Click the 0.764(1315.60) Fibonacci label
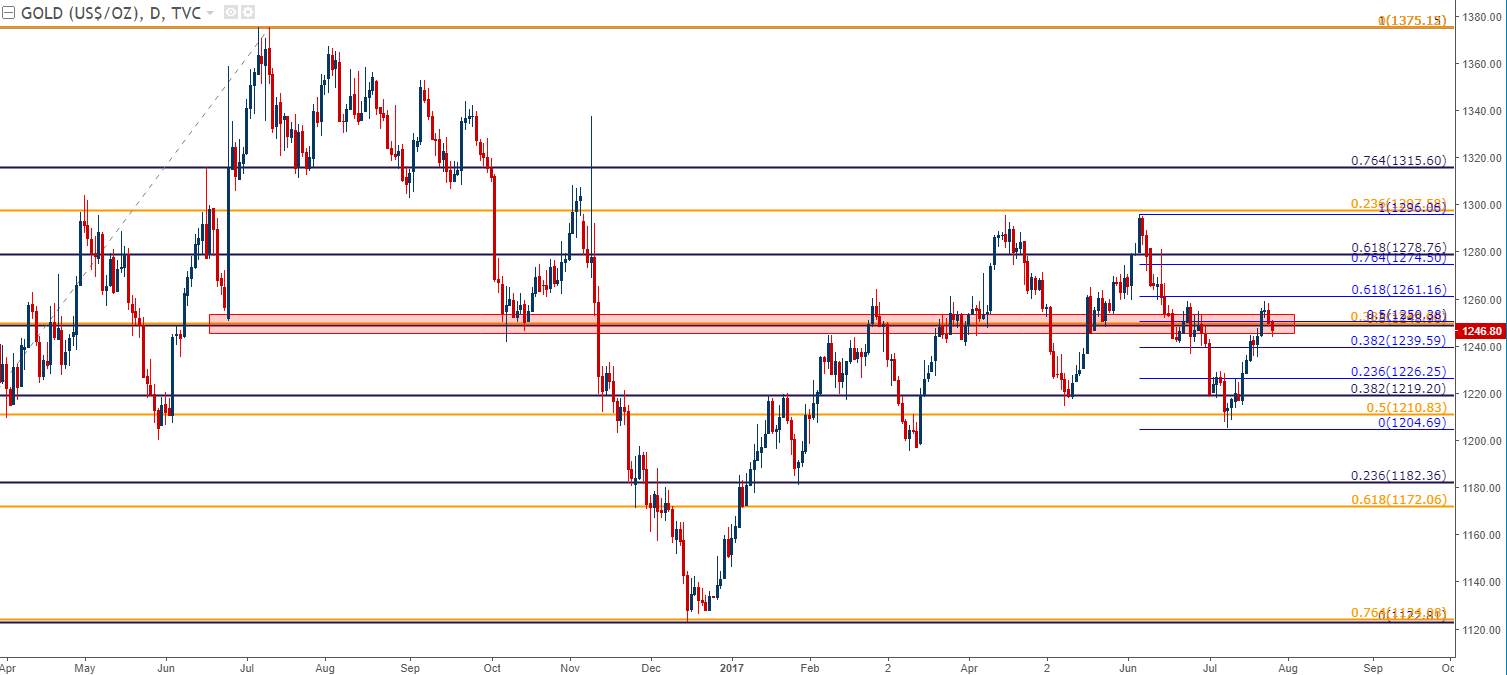1507x675 pixels. point(1398,160)
